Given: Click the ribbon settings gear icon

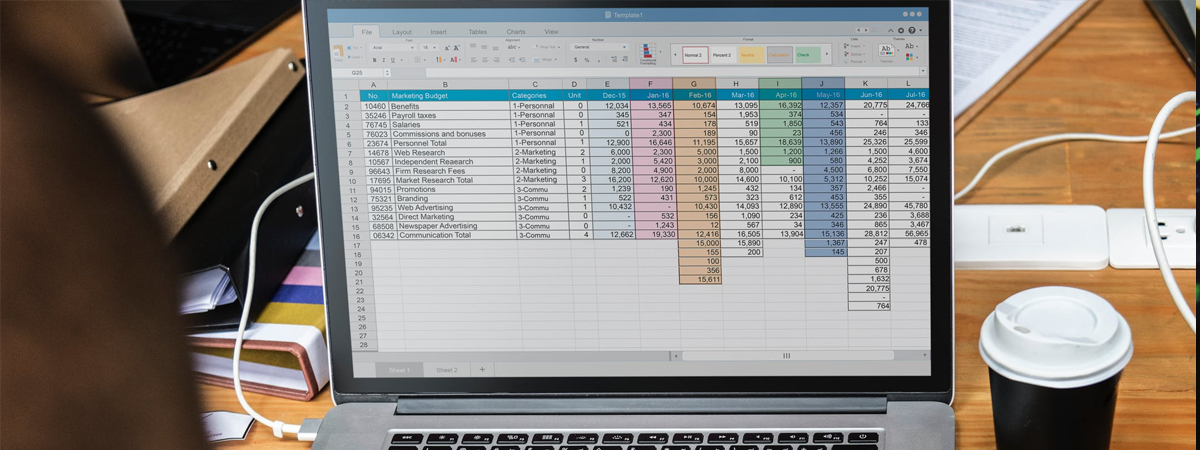Looking at the screenshot, I should coord(901,30).
